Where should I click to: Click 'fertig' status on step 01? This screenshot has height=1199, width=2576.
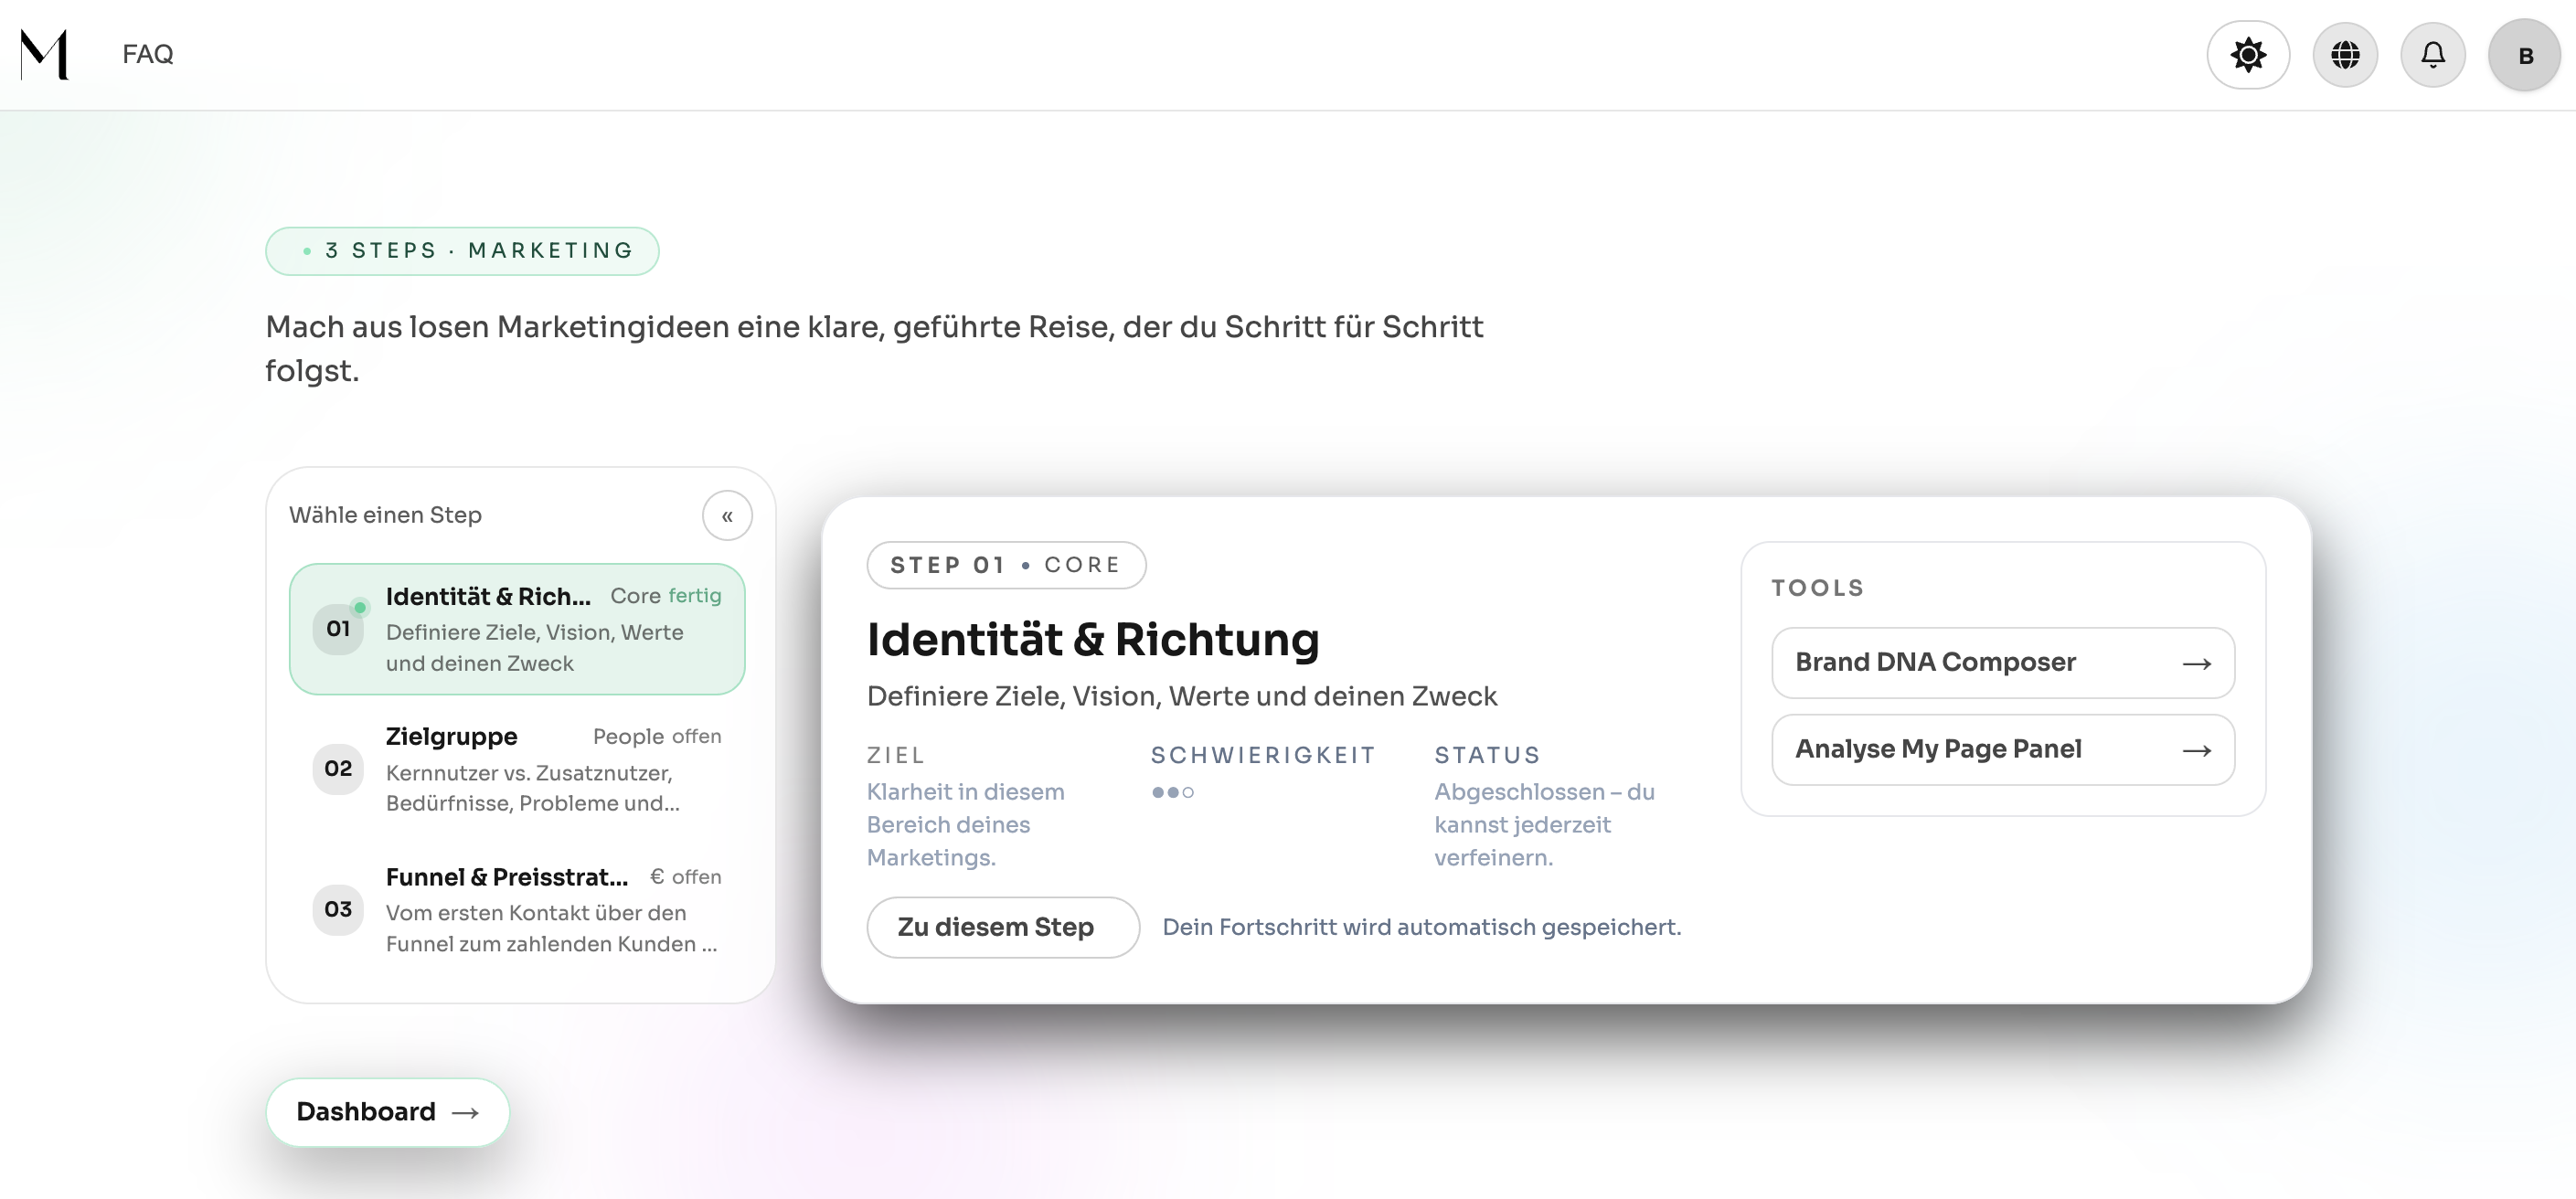click(695, 596)
